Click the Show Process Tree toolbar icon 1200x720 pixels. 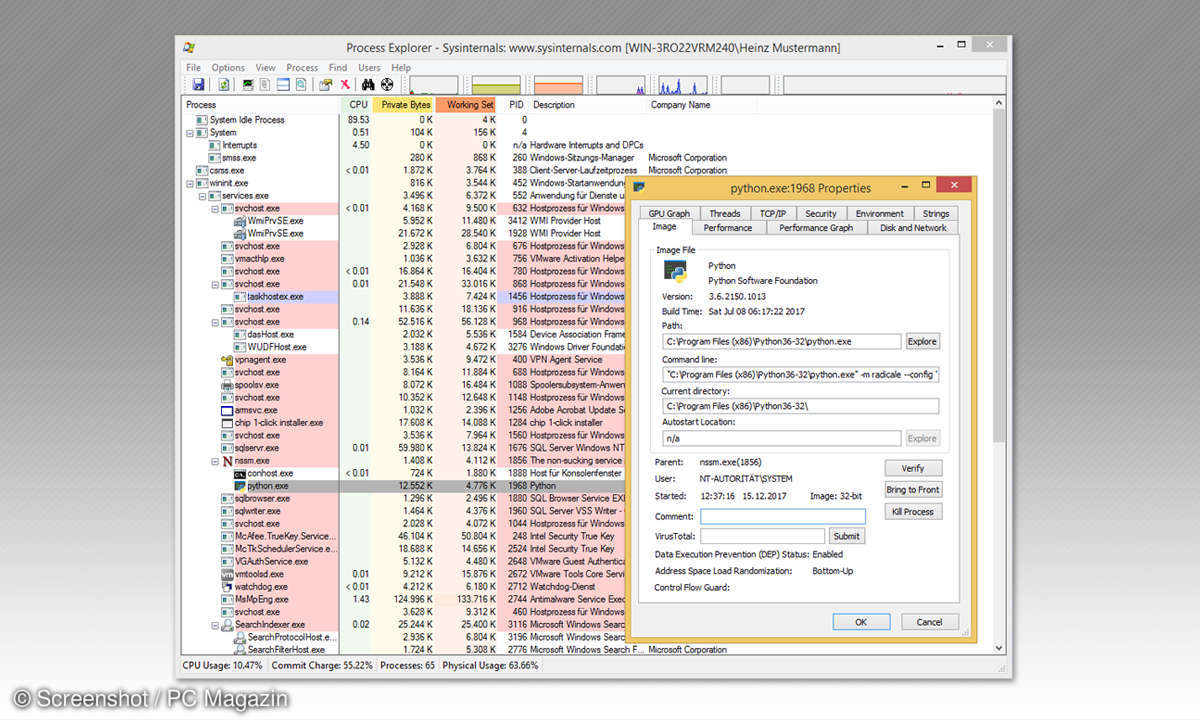pos(265,85)
